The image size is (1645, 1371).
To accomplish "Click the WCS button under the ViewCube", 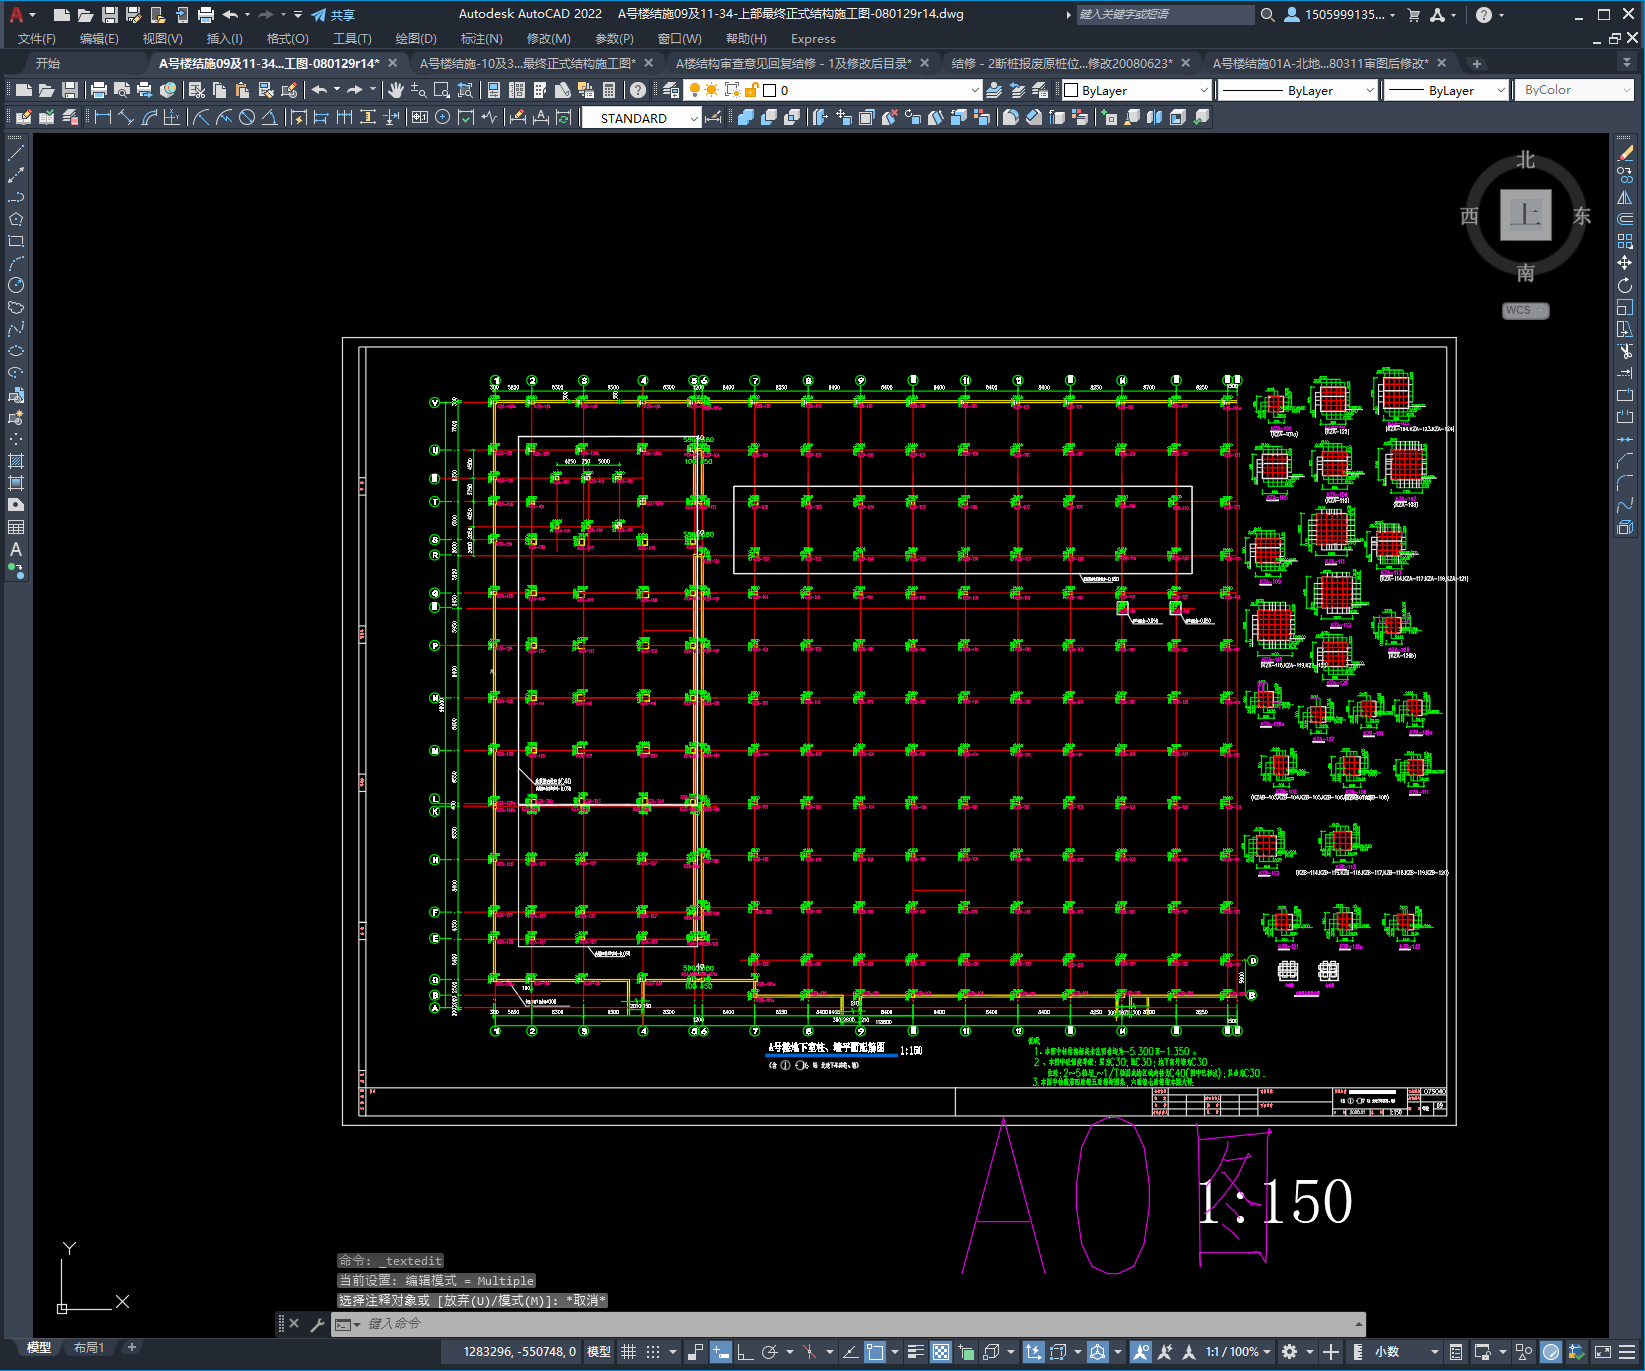I will (x=1525, y=311).
